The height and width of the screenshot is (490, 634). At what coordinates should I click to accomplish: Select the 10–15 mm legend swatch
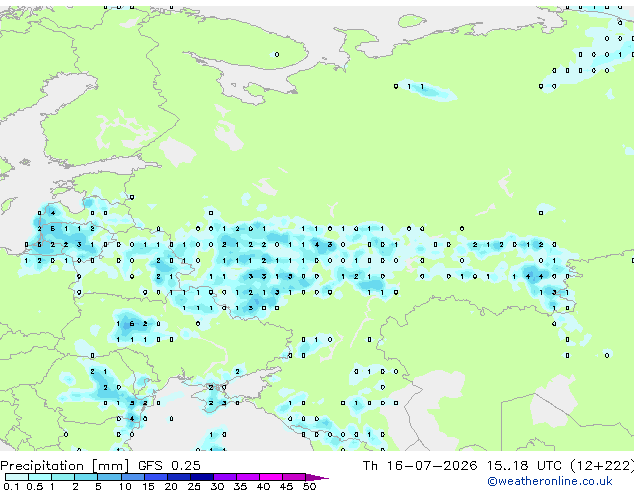pyautogui.click(x=132, y=477)
